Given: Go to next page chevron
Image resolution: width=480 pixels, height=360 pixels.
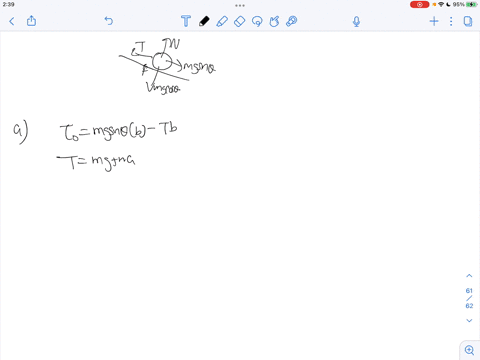Looking at the screenshot, I should point(469,321).
